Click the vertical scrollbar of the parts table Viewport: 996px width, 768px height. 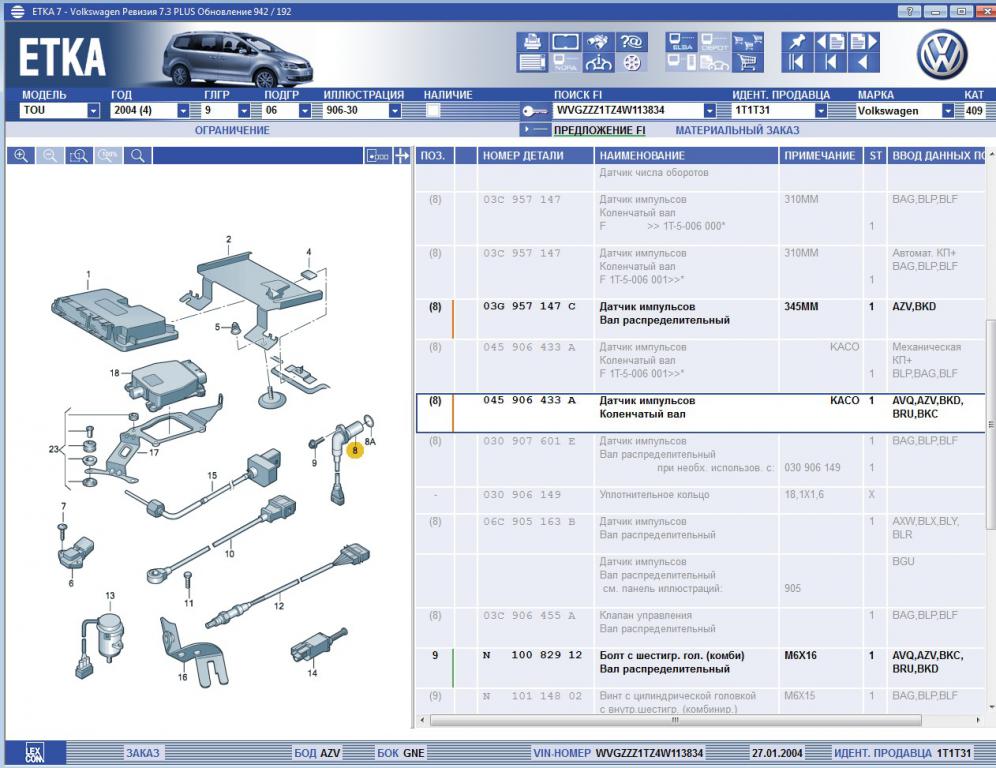pos(990,424)
